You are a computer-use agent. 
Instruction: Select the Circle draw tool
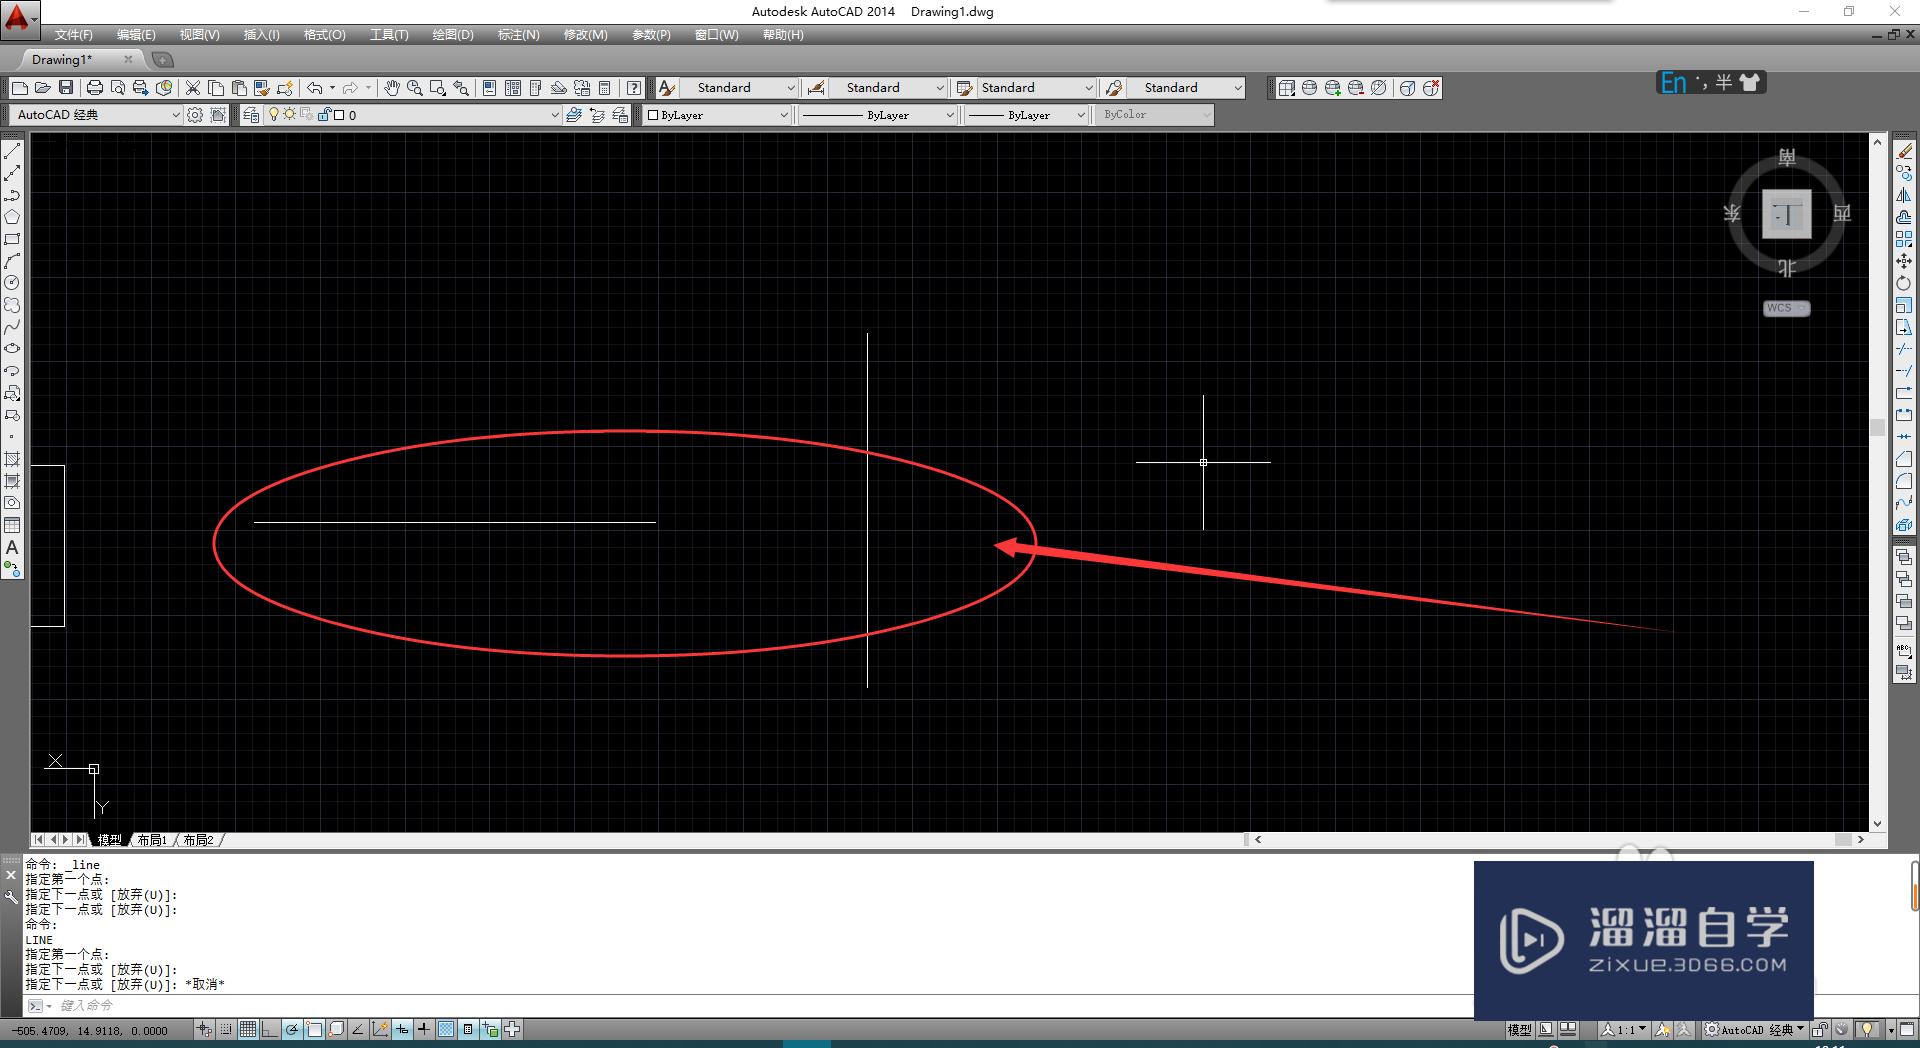click(x=12, y=283)
